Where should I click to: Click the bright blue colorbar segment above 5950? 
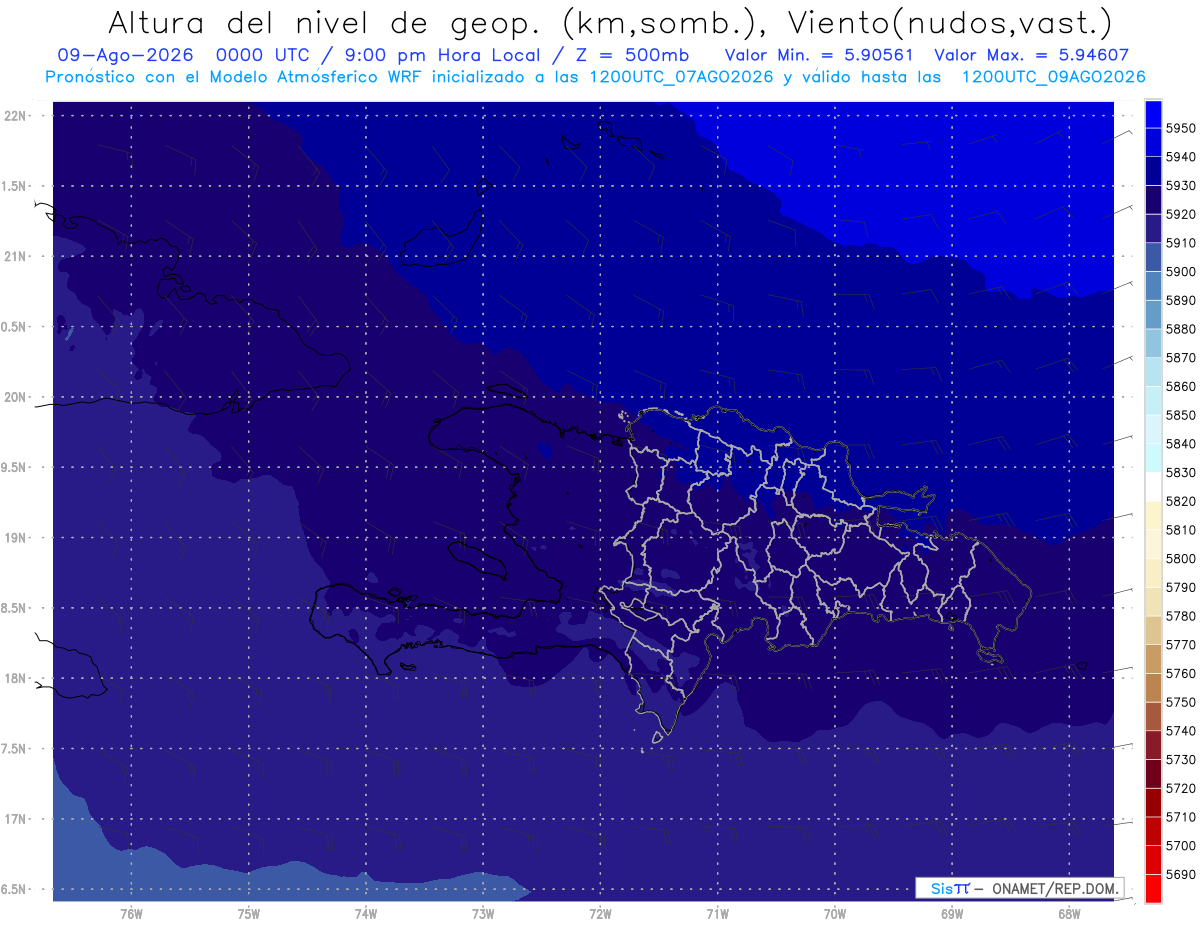pyautogui.click(x=1153, y=114)
